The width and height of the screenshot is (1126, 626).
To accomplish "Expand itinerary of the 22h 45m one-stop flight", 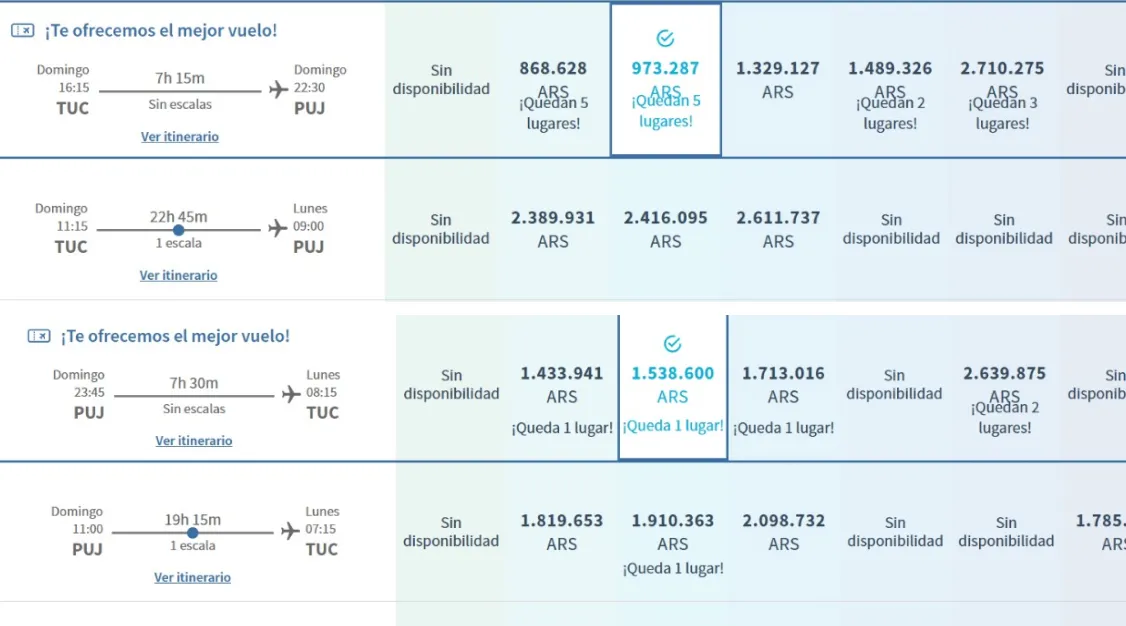I will point(178,275).
